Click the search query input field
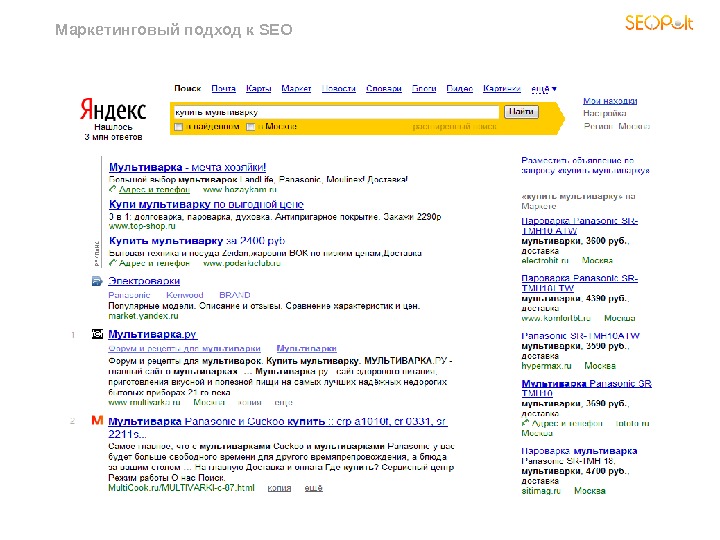720x540 pixels. point(336,112)
